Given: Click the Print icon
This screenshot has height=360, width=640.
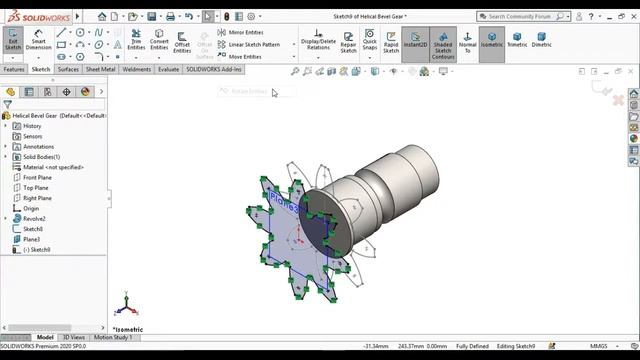Looking at the screenshot, I should coord(171,16).
